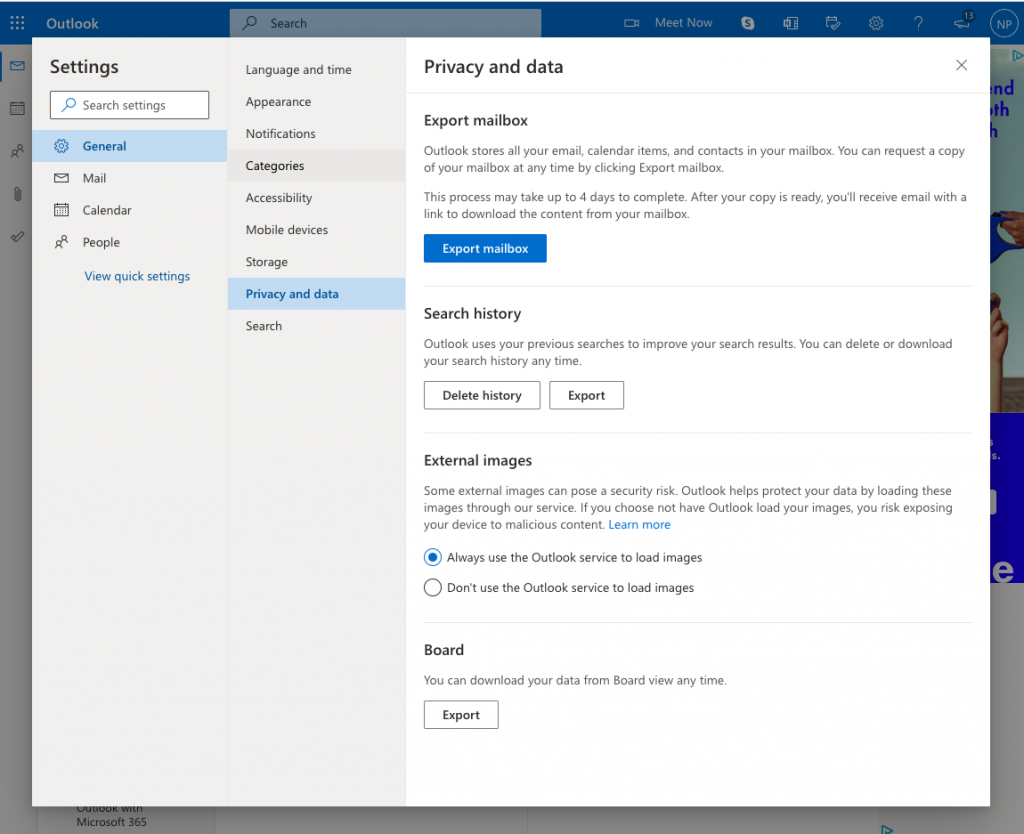The height and width of the screenshot is (834, 1024).
Task: Open the feedback megaphone icon with badge
Action: click(x=962, y=22)
